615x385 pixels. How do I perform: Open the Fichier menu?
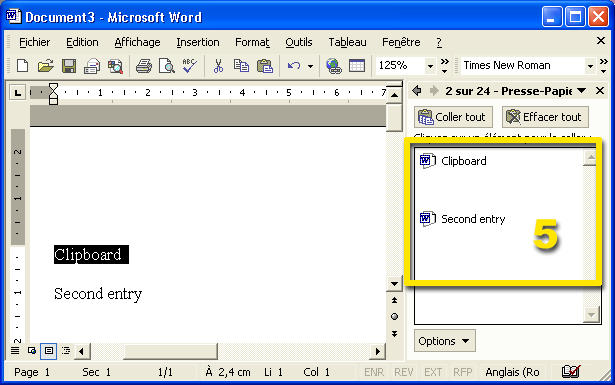coord(35,42)
